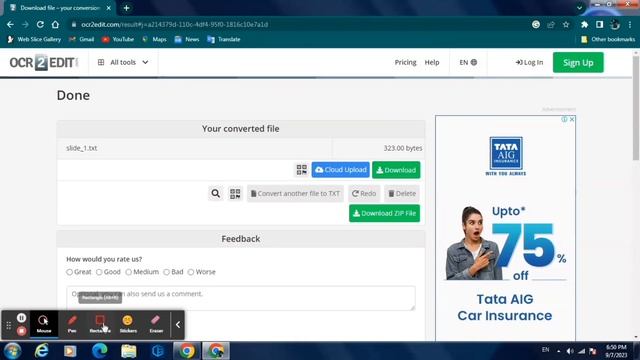
Task: Bookmark this page with the star icon
Action: (566, 24)
